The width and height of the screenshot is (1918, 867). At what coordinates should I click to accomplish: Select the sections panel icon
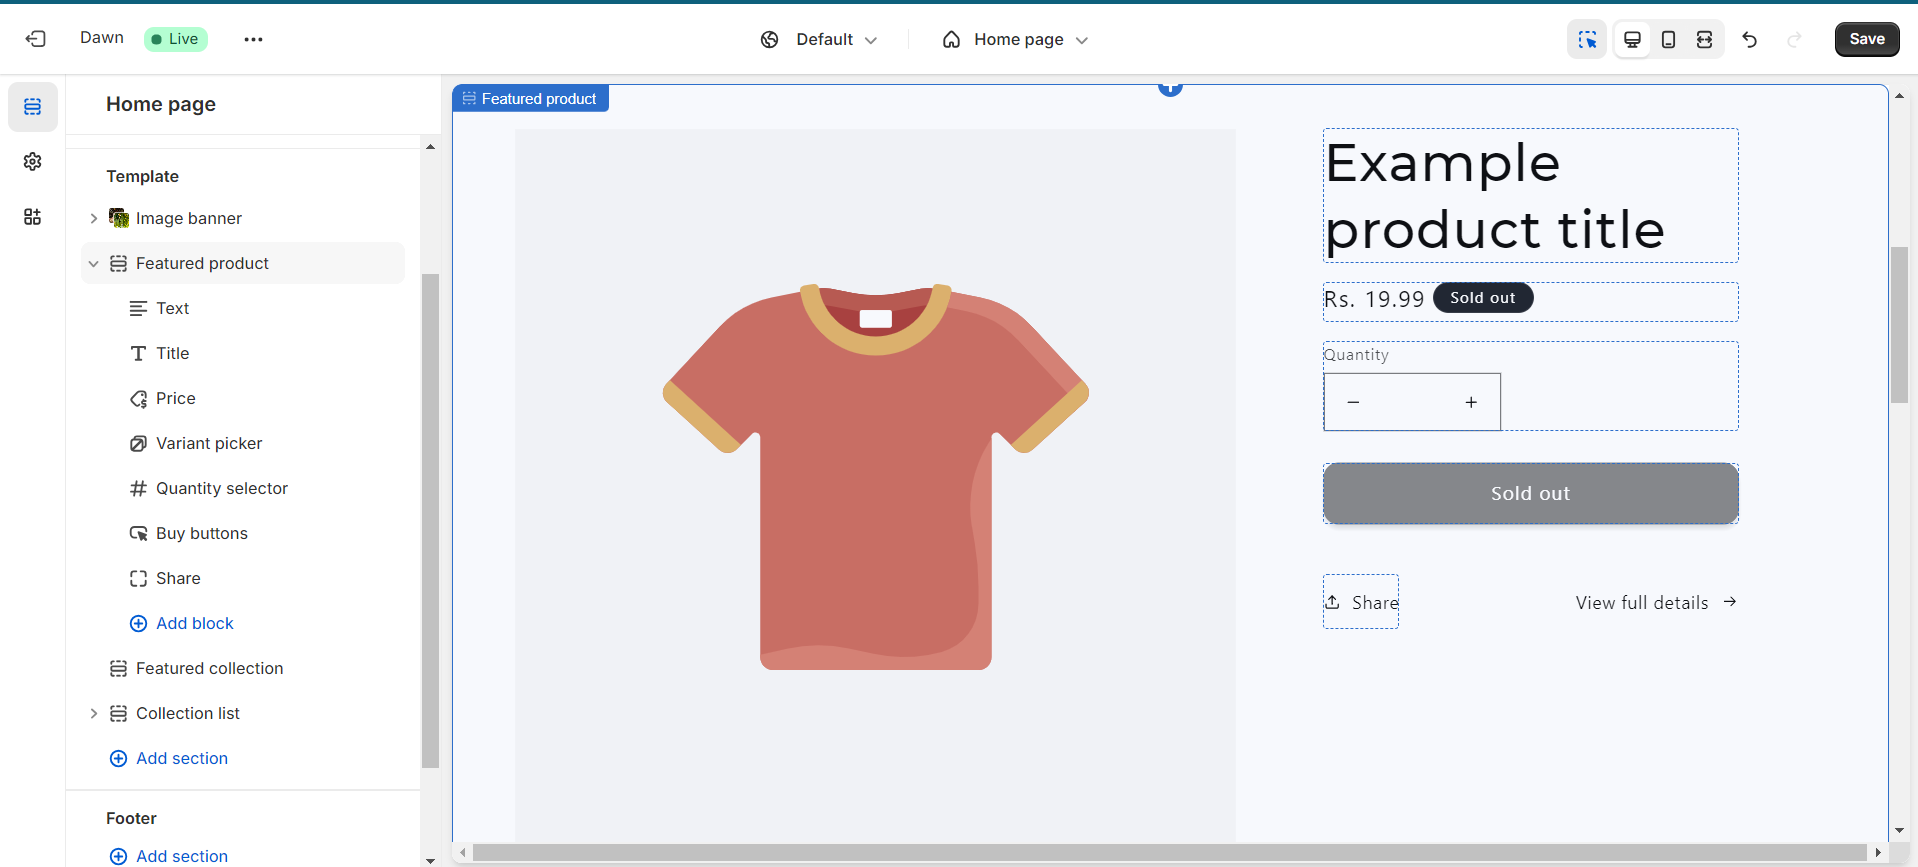point(33,107)
